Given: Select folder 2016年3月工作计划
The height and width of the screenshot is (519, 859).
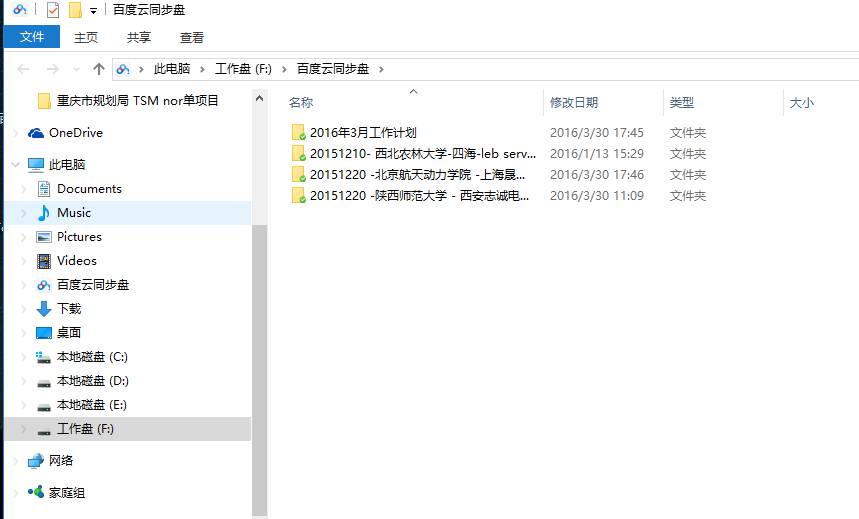Looking at the screenshot, I should [x=363, y=133].
